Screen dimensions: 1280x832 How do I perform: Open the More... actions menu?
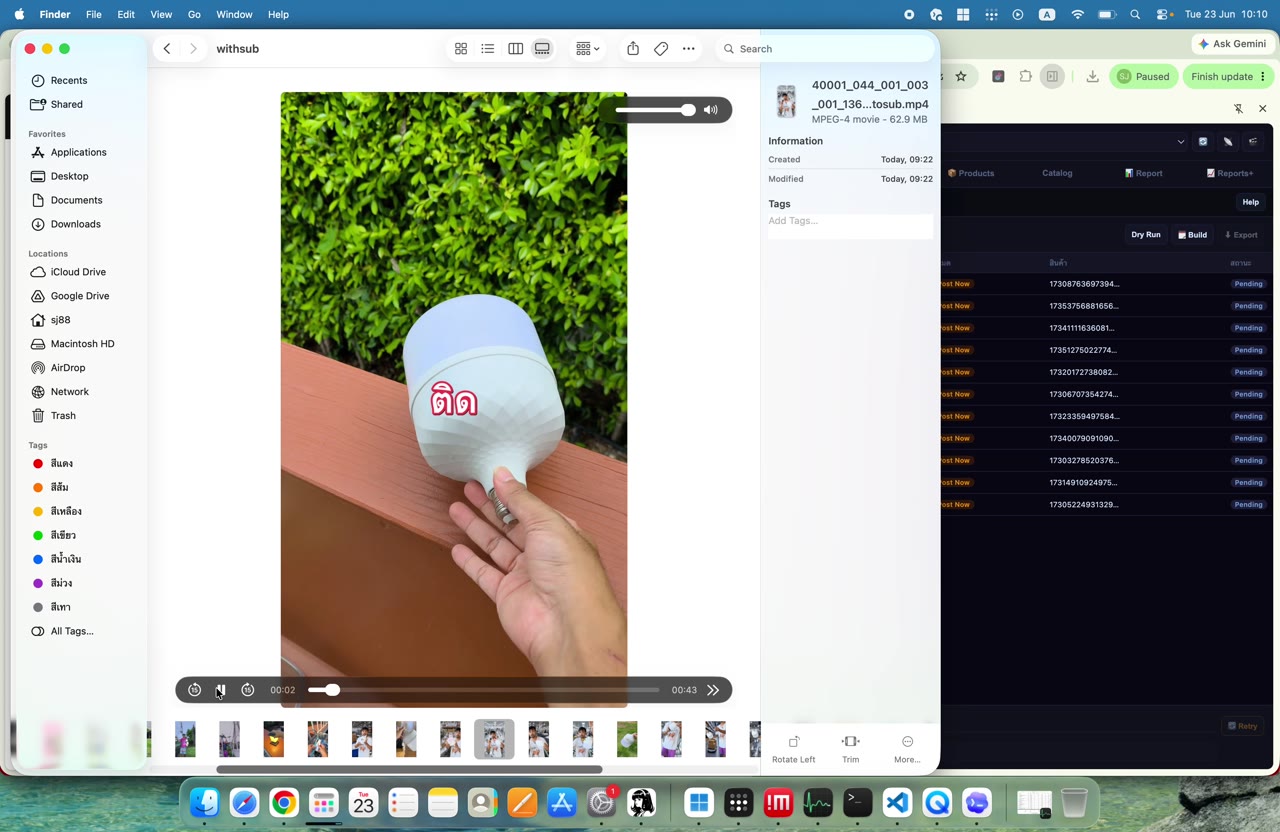(907, 749)
